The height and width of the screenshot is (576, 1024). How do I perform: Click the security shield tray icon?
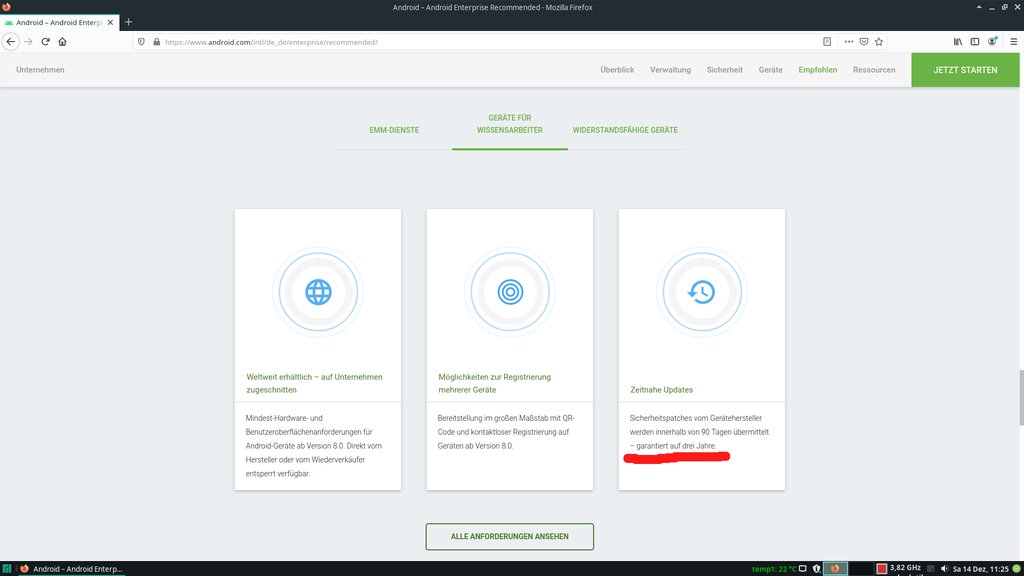pos(816,569)
